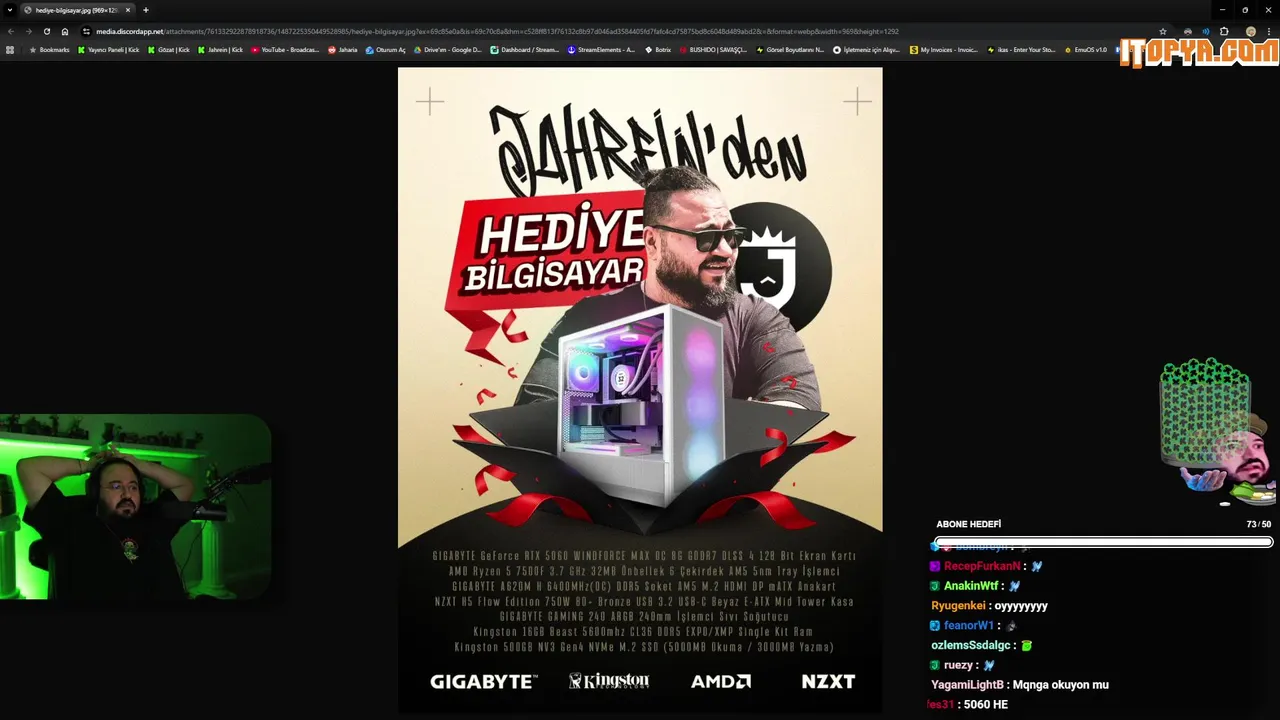1280x720 pixels.
Task: Open the Bookmarks folder
Action: click(50, 49)
